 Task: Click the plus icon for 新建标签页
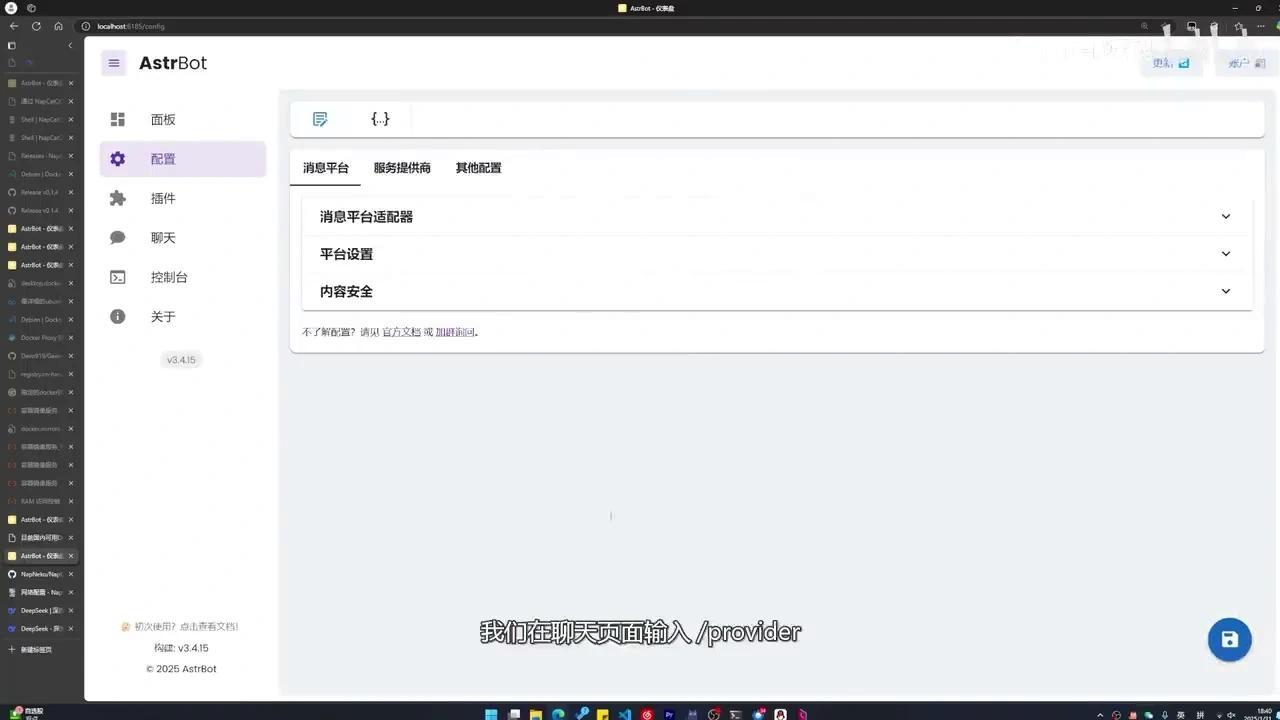[12, 650]
